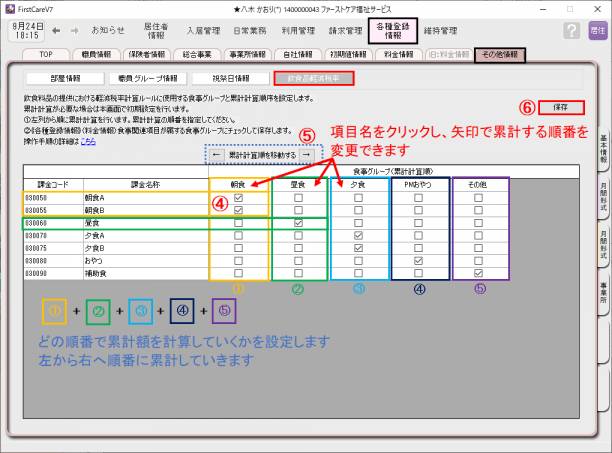
Task: Open the help question mark icon
Action: coord(571,31)
